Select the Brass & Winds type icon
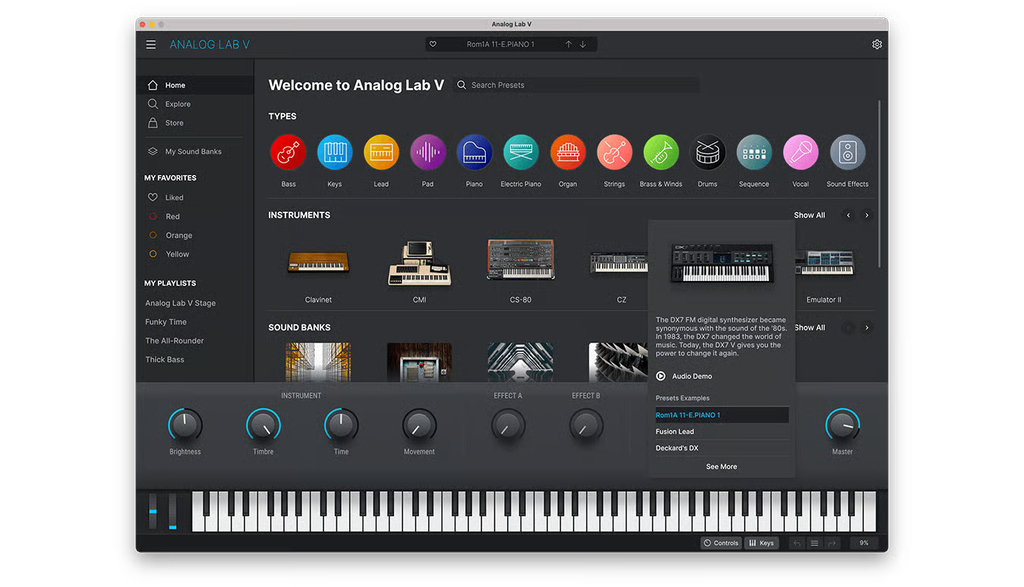1024x587 pixels. click(x=661, y=153)
